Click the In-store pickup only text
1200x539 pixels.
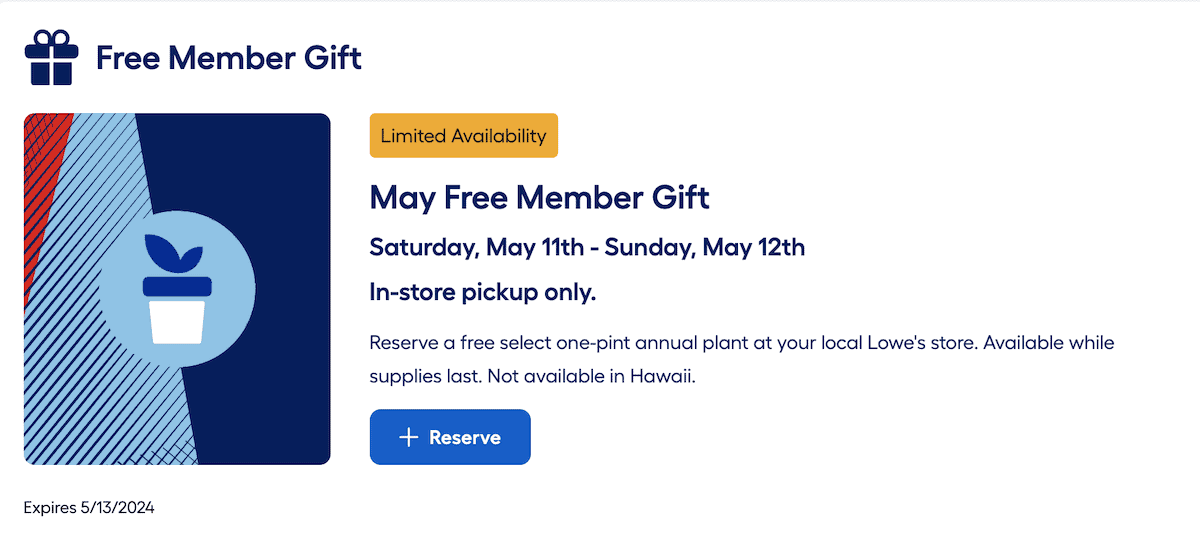tap(483, 293)
